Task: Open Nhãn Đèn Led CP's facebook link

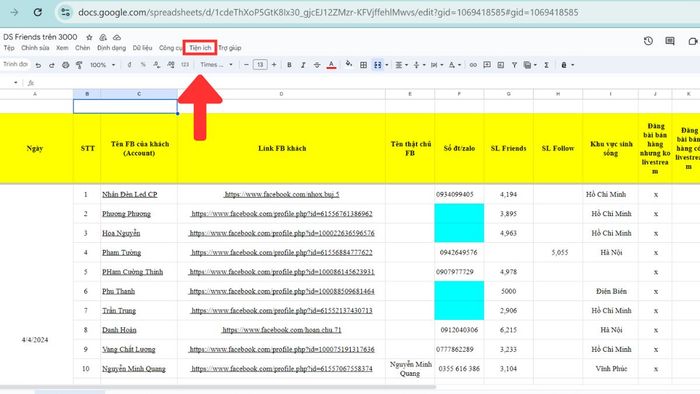Action: (282, 195)
